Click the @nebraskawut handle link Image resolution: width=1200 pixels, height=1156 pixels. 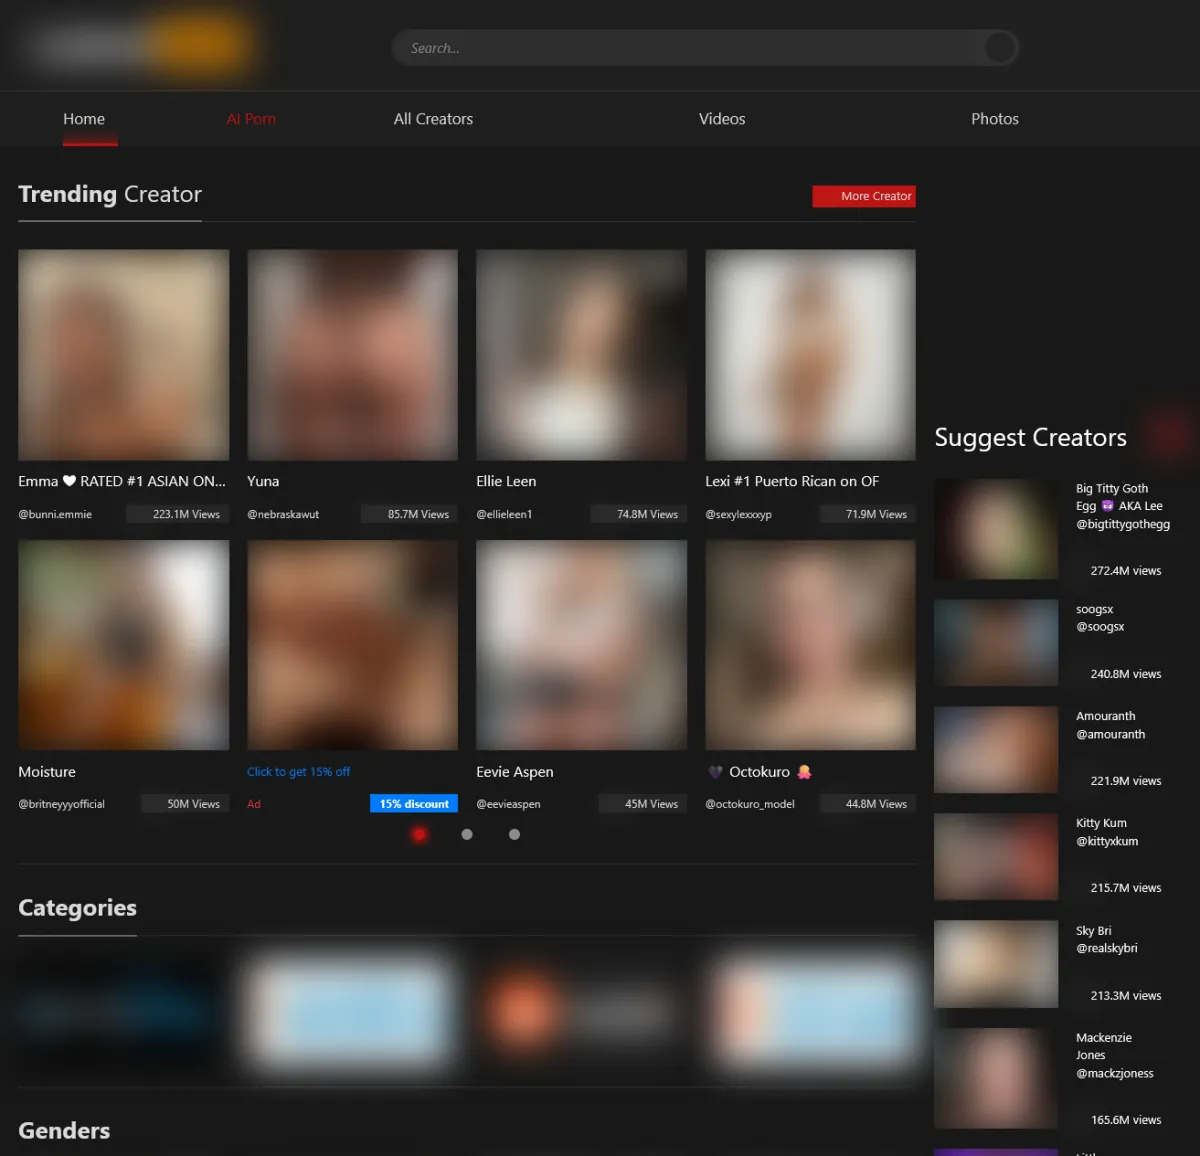pos(283,514)
